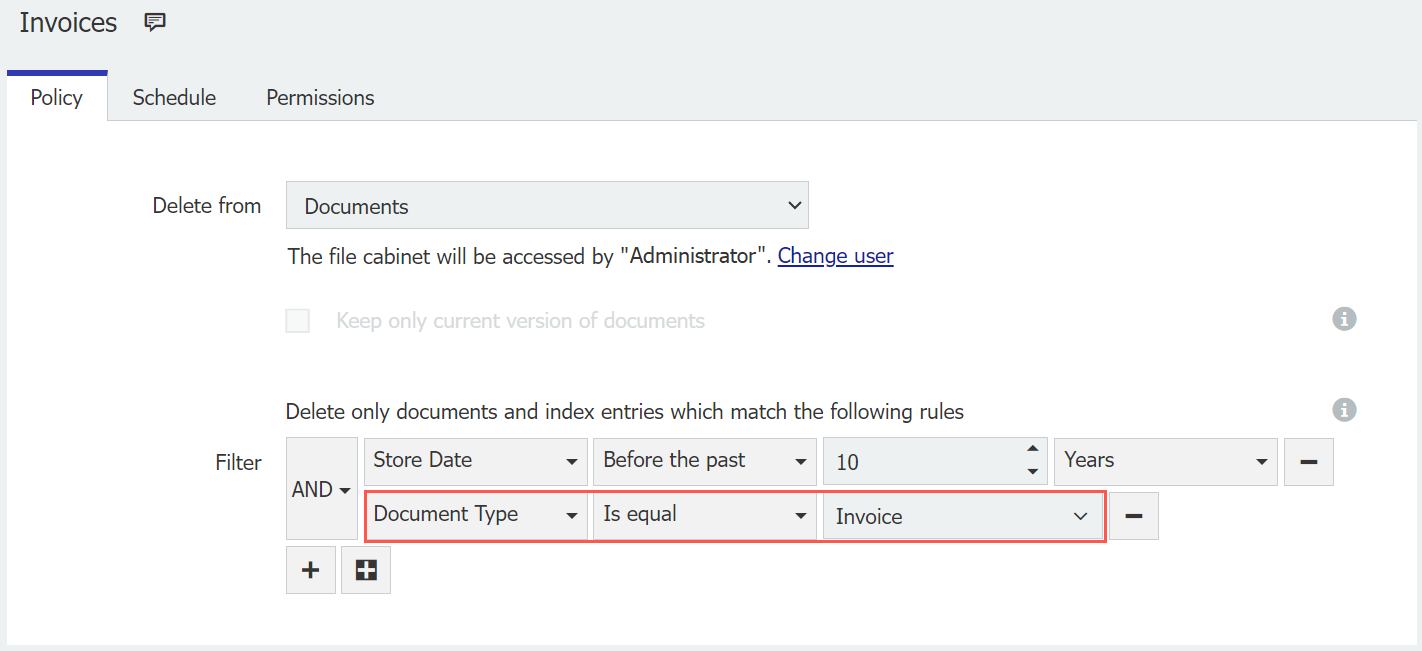Switch to the Permissions tab
Viewport: 1422px width, 651px height.
point(319,97)
